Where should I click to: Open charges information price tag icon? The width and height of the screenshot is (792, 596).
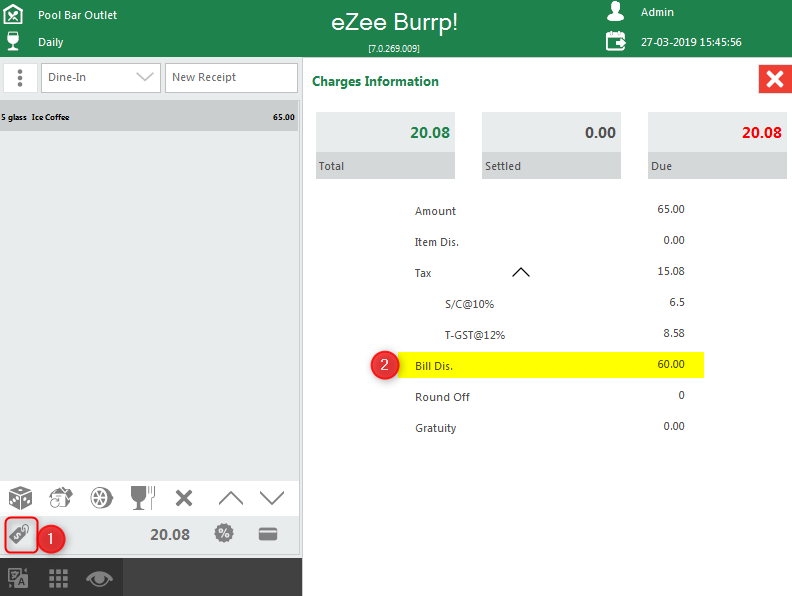coord(21,534)
